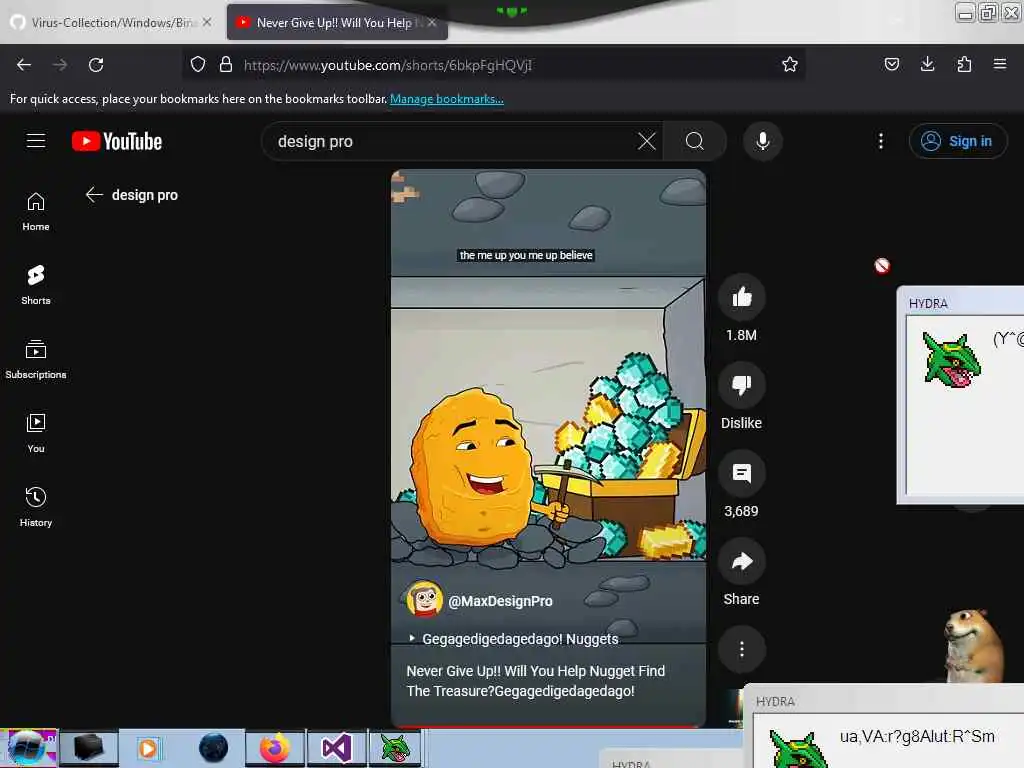Image resolution: width=1024 pixels, height=768 pixels.
Task: Click the upper HYDRA window title bar
Action: [x=960, y=301]
